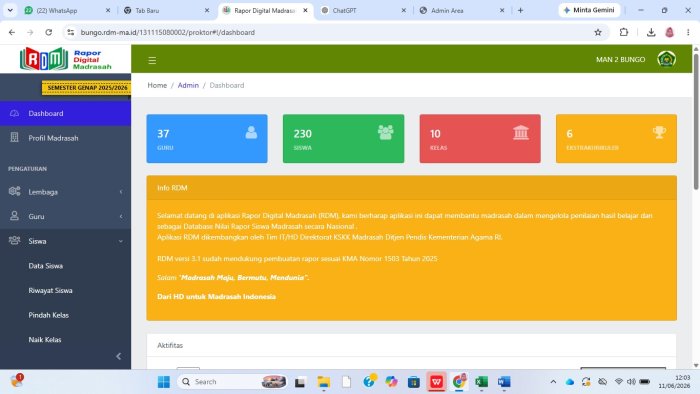Screen dimensions: 700x394
Task: Show hidden system tray icons
Action: tap(553, 382)
